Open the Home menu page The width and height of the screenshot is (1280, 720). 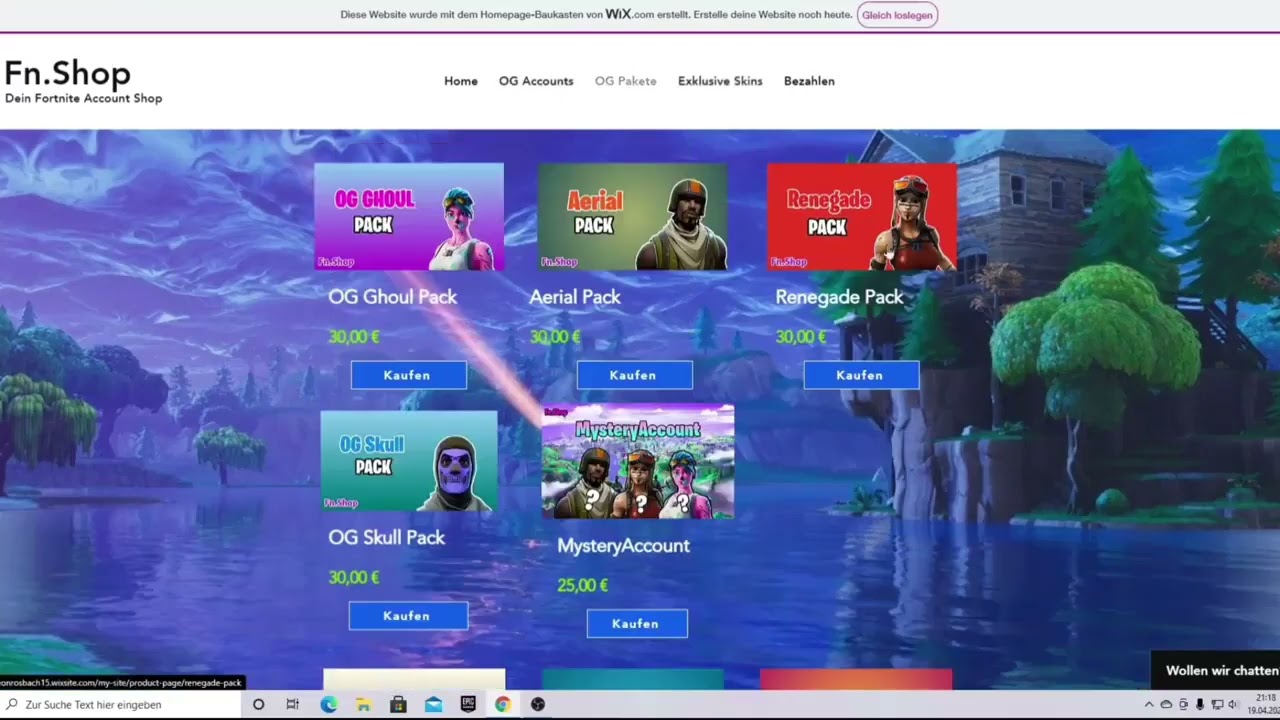(461, 81)
